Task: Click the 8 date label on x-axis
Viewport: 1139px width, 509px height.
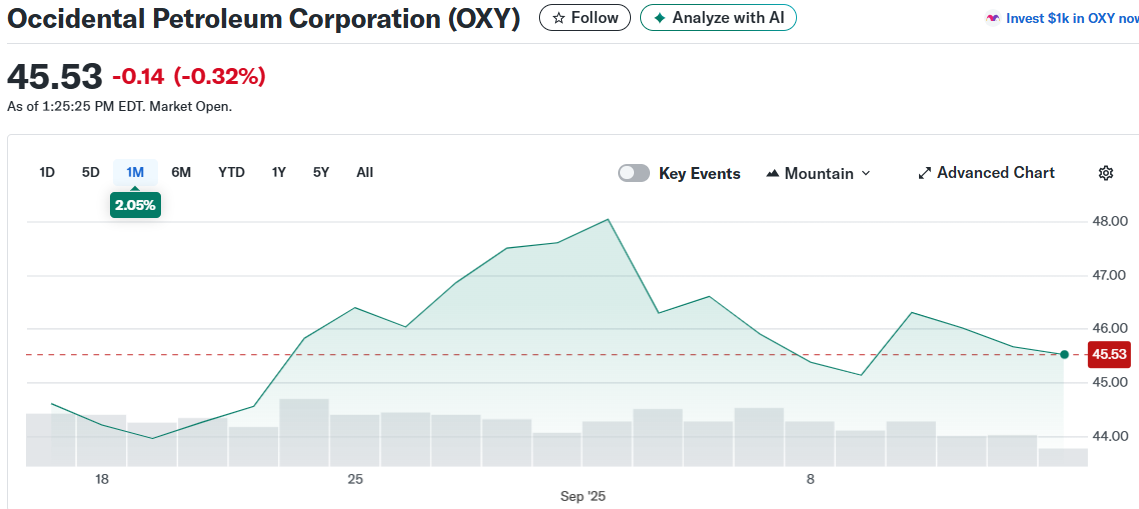Action: point(811,479)
